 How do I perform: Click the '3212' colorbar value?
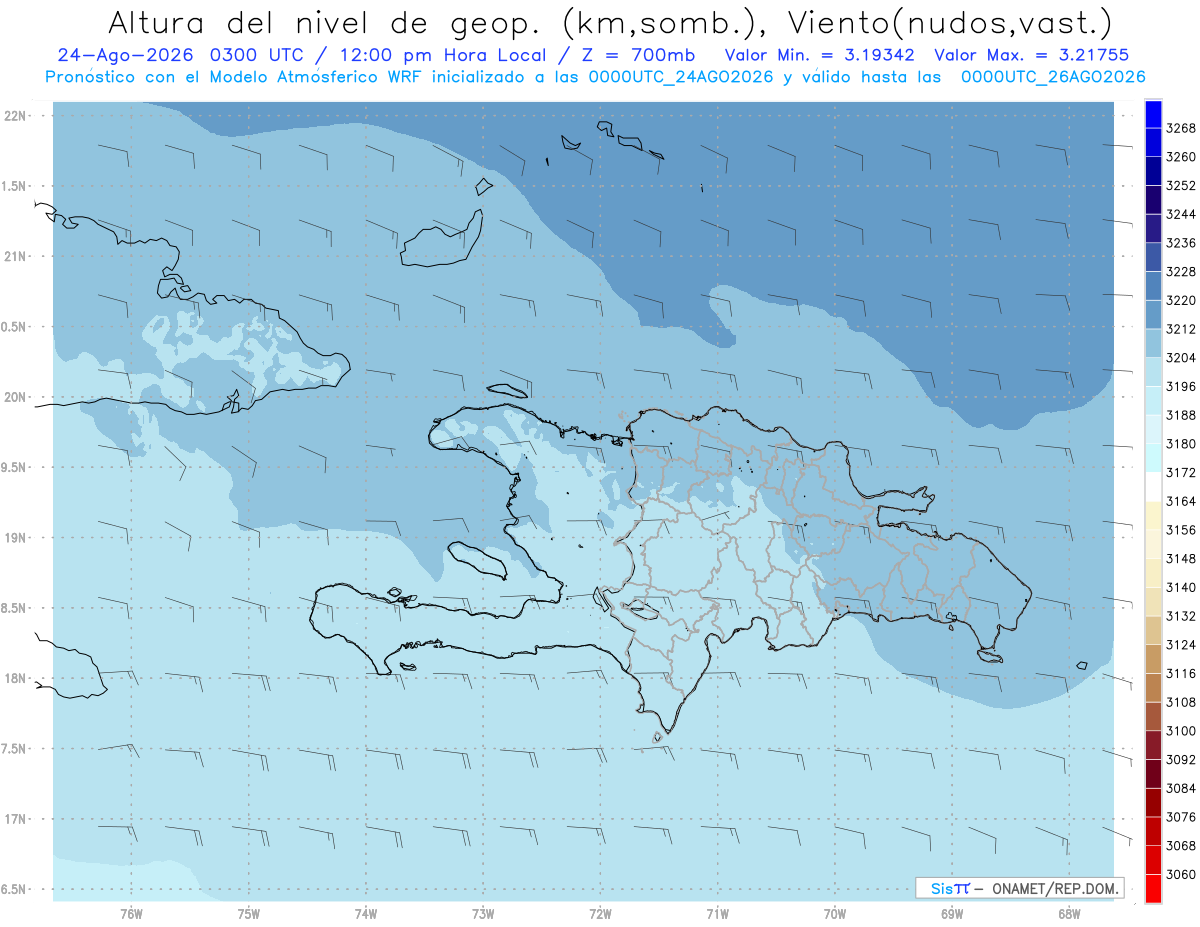[x=1181, y=329]
